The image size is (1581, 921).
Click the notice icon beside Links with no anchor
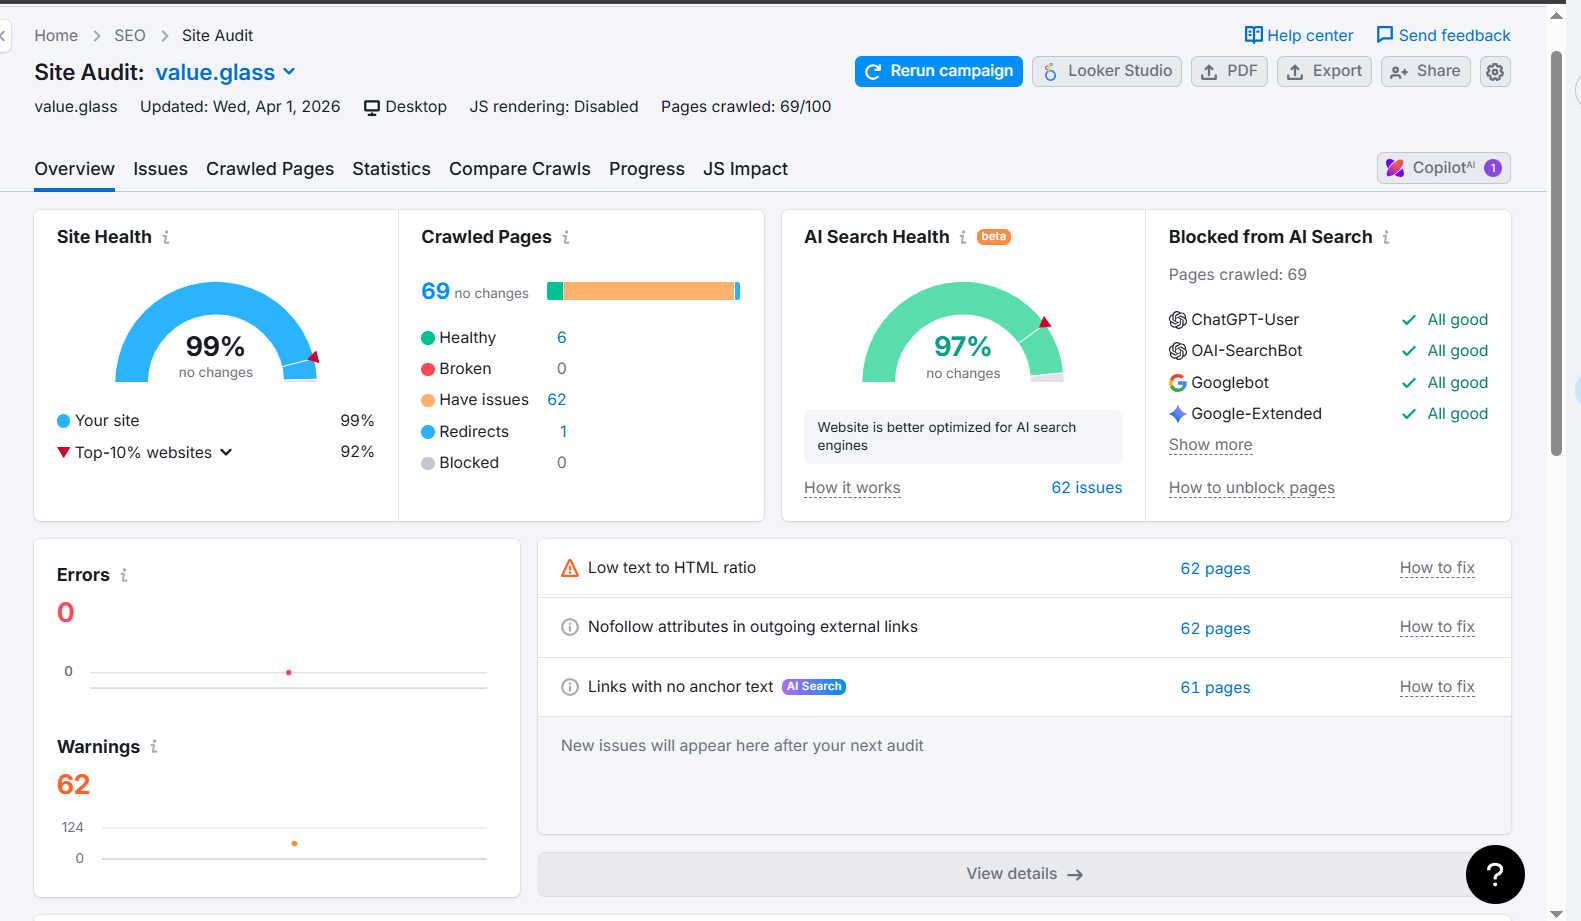pos(570,687)
